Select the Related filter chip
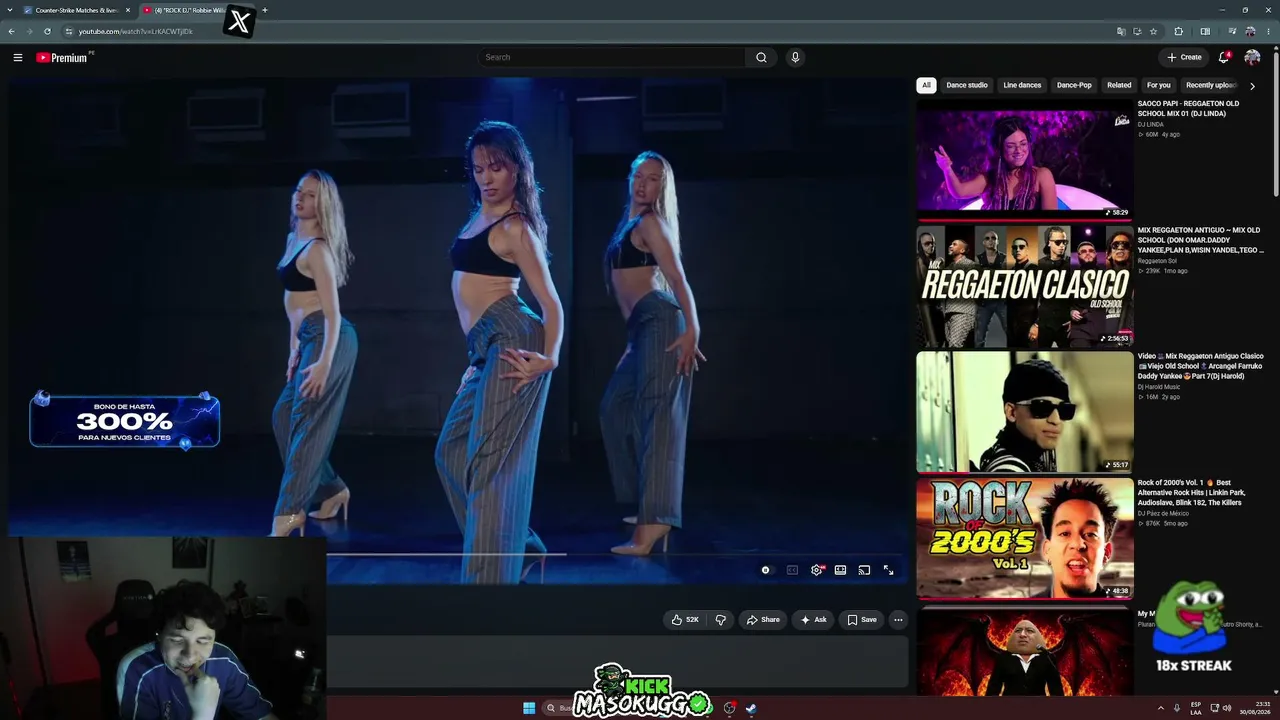 point(1119,85)
